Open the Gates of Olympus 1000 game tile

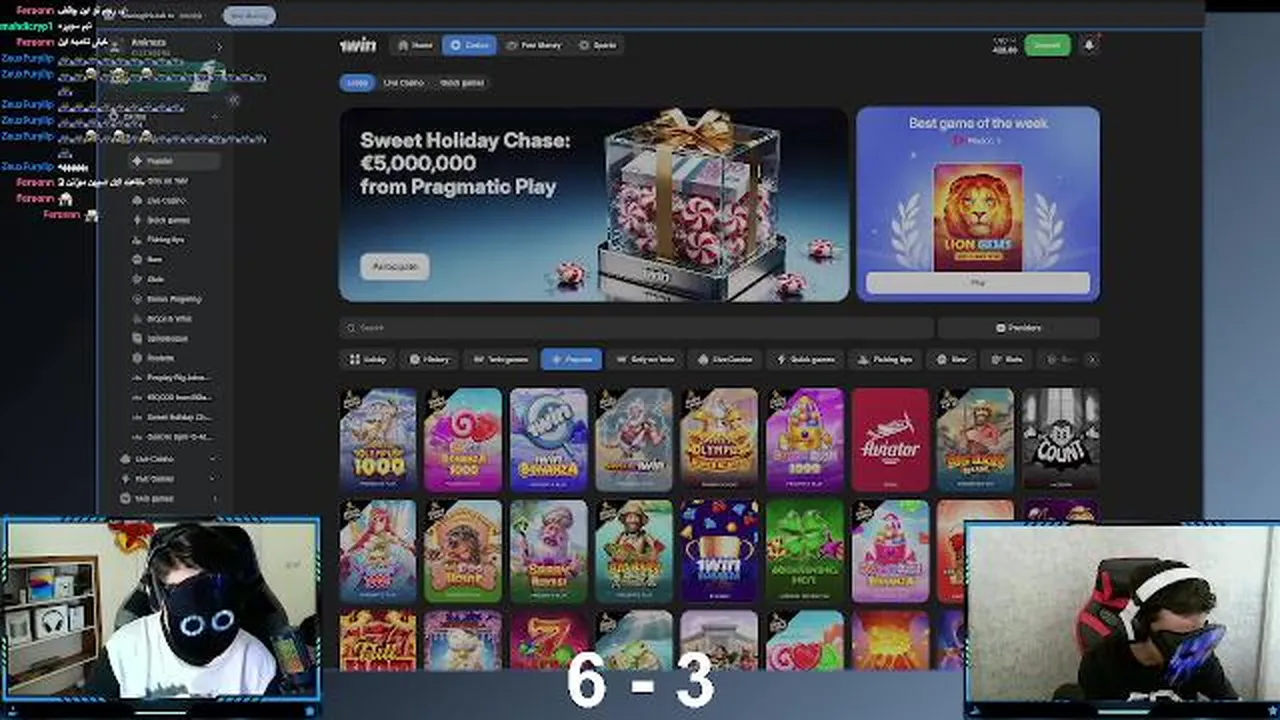tap(378, 440)
